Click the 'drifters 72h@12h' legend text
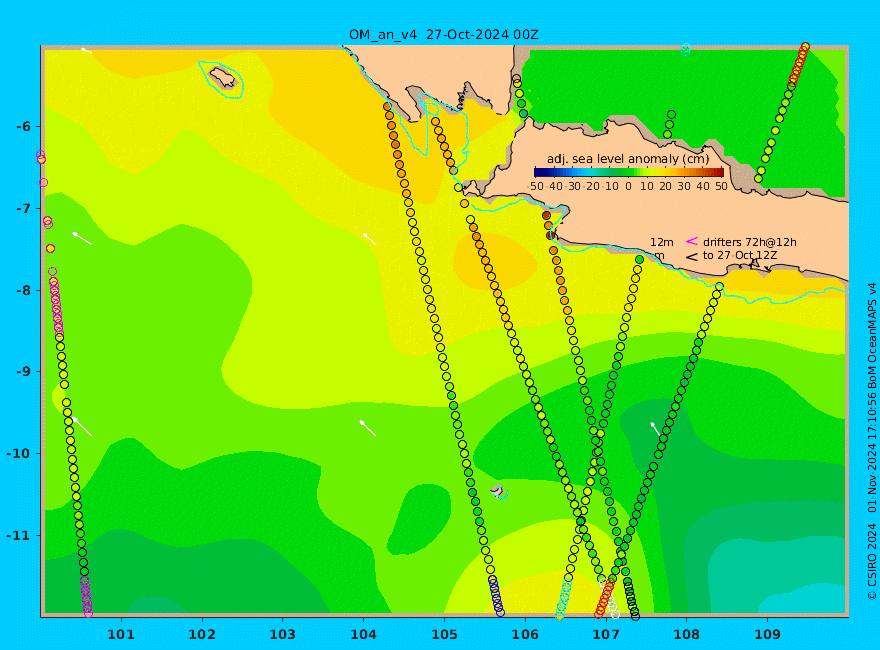 (x=750, y=242)
